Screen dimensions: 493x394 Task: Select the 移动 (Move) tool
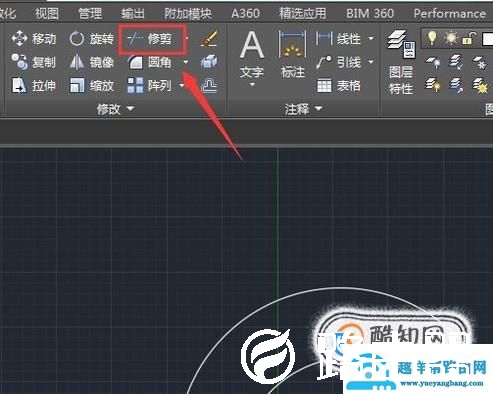pyautogui.click(x=33, y=39)
